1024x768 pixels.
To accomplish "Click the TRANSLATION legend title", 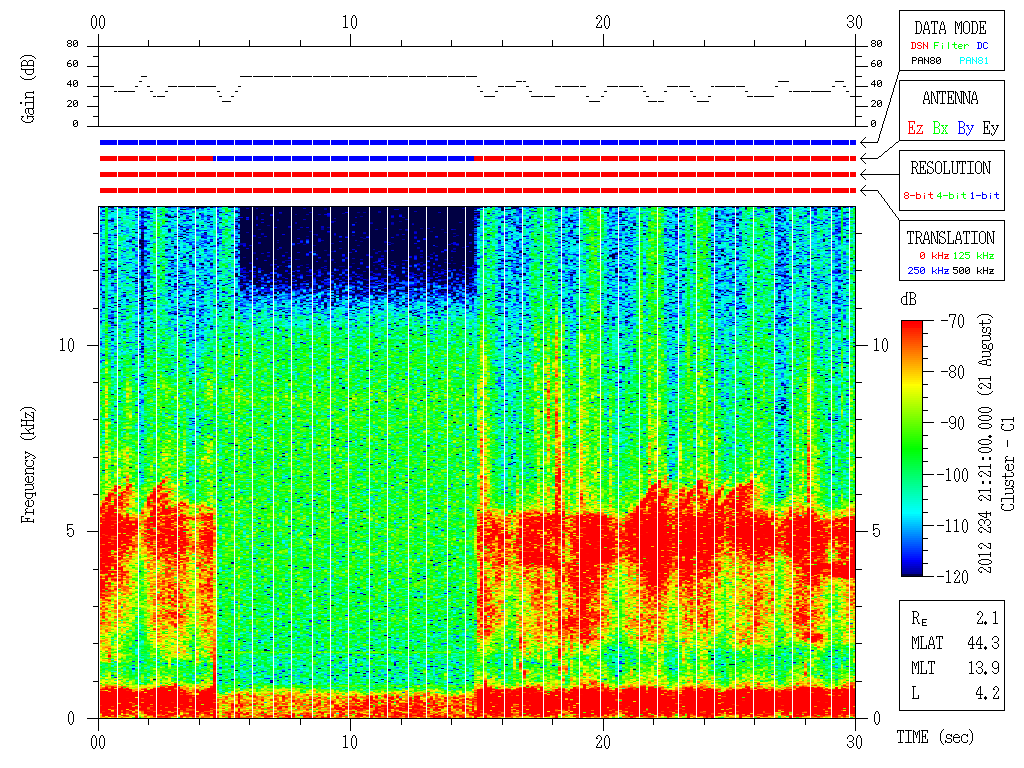I will 950,238.
